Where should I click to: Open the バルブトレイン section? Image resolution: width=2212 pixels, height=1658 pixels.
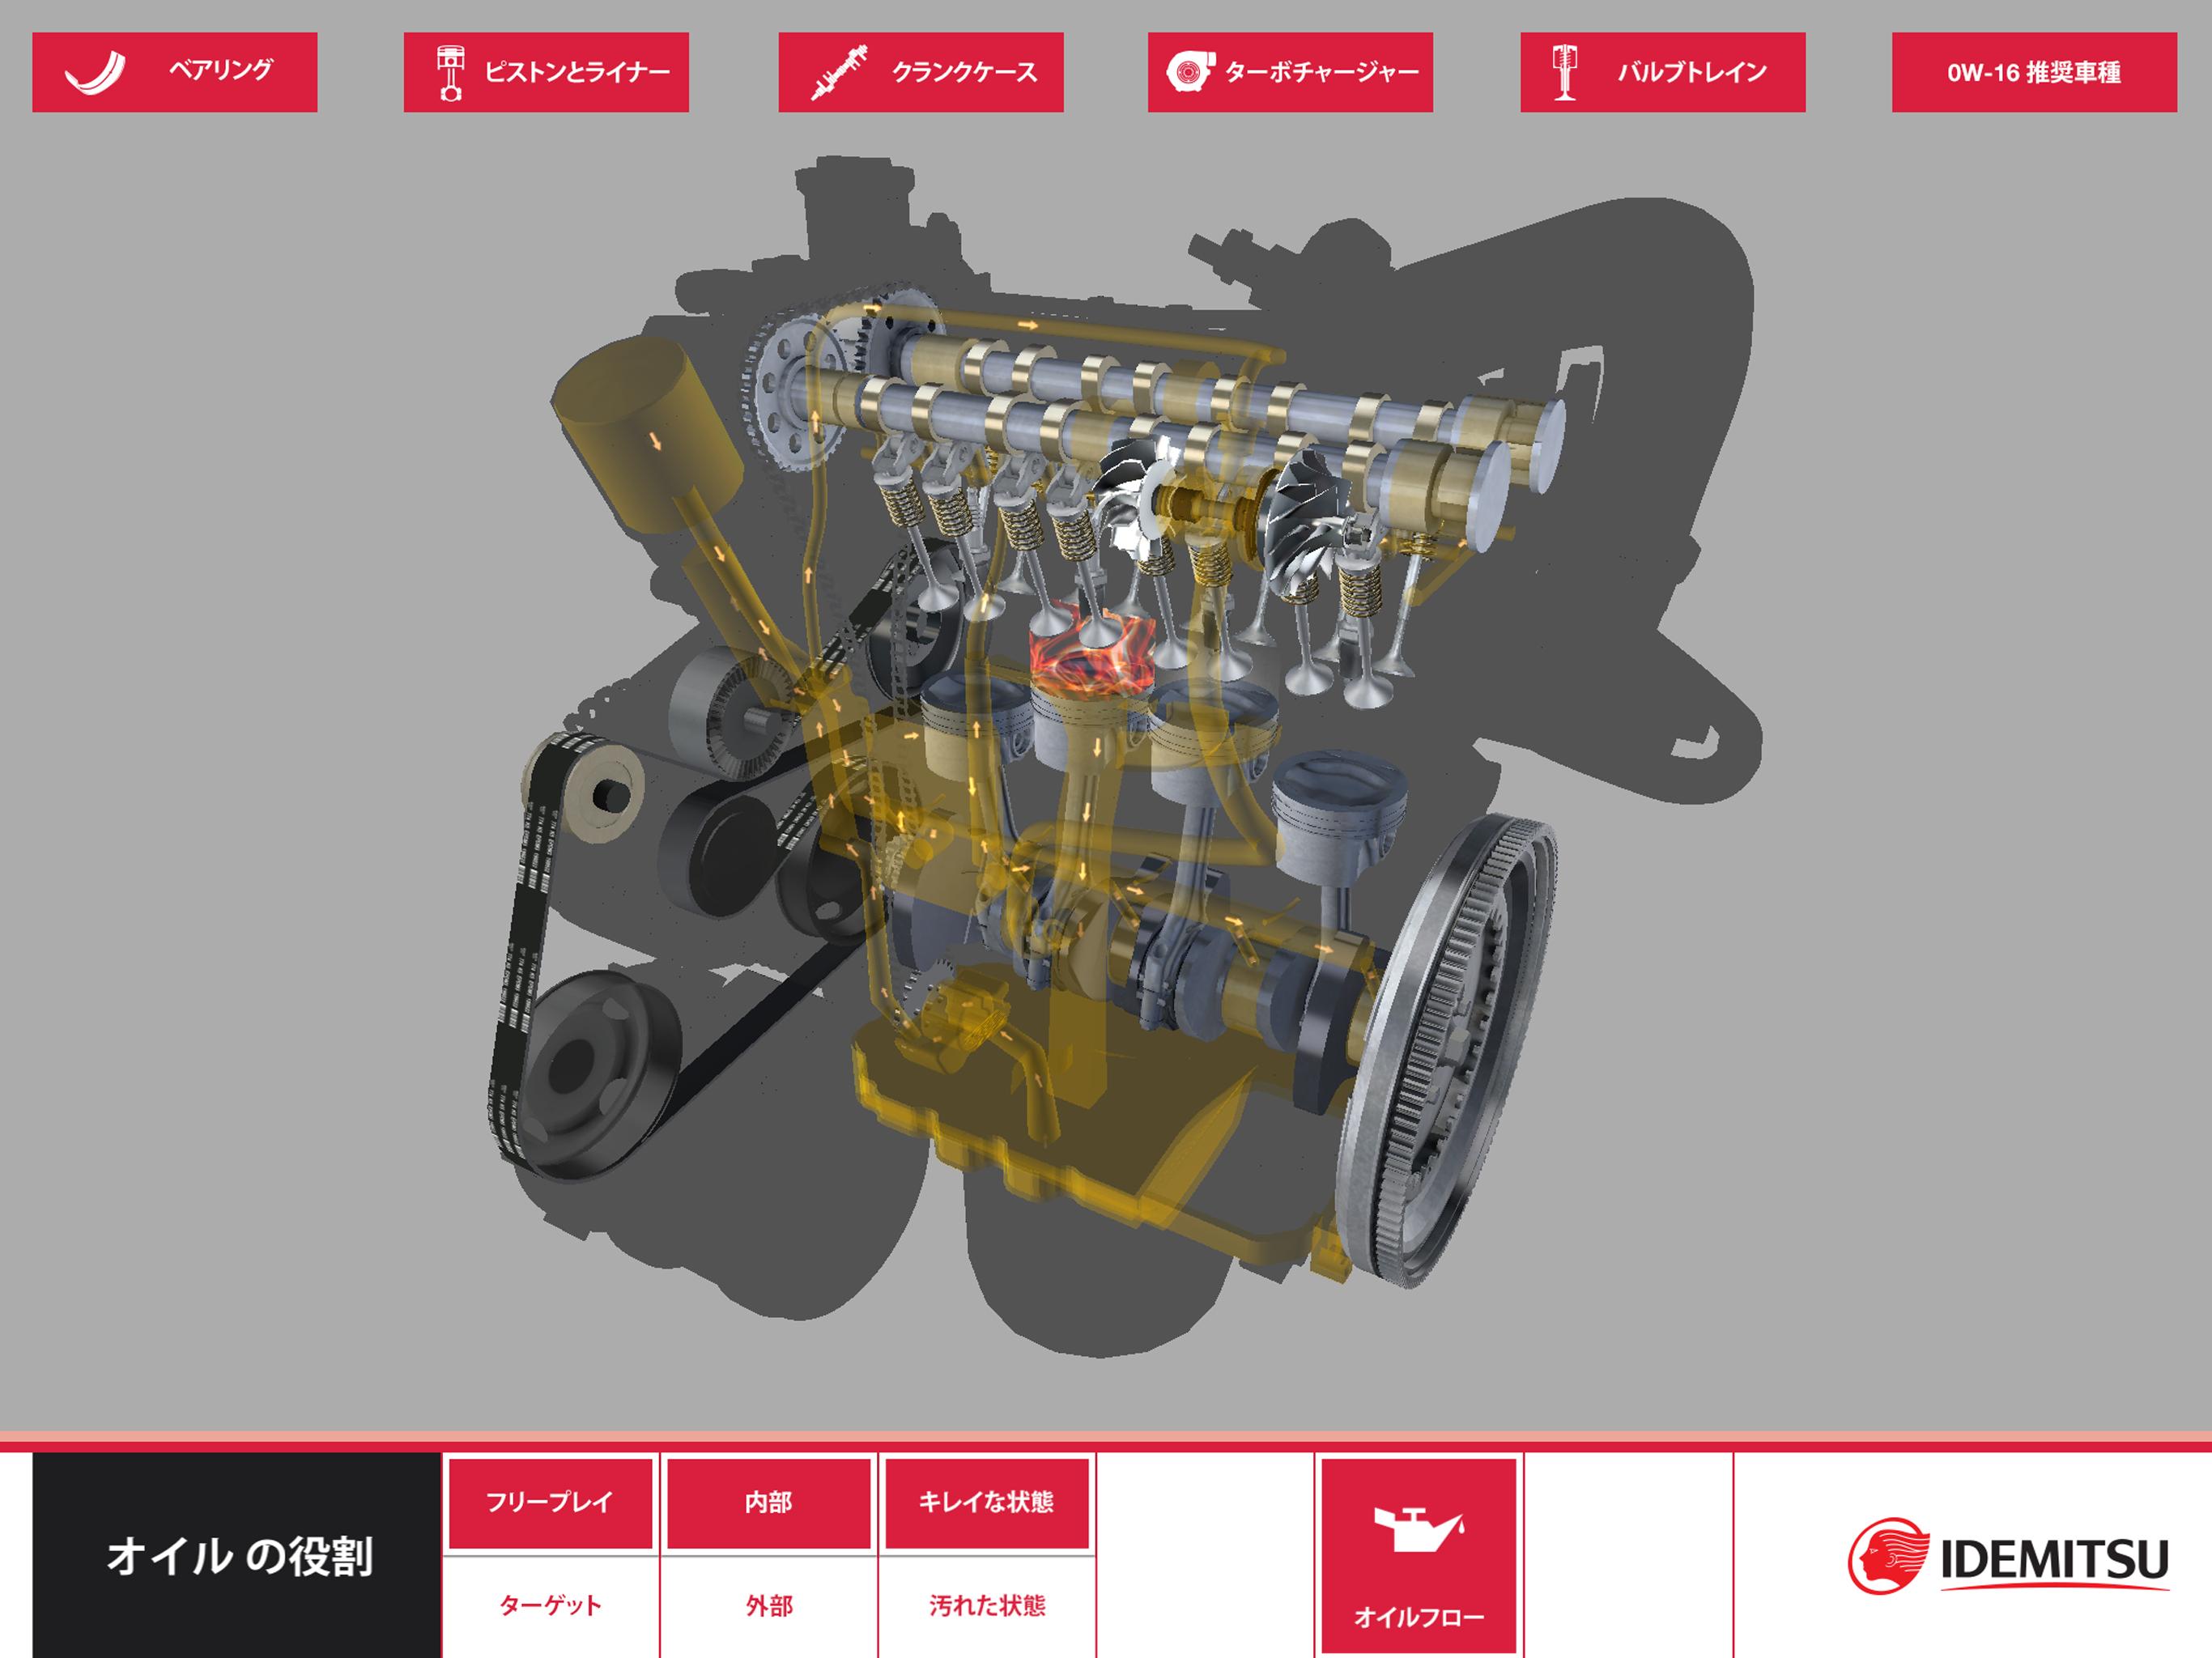pos(1663,72)
